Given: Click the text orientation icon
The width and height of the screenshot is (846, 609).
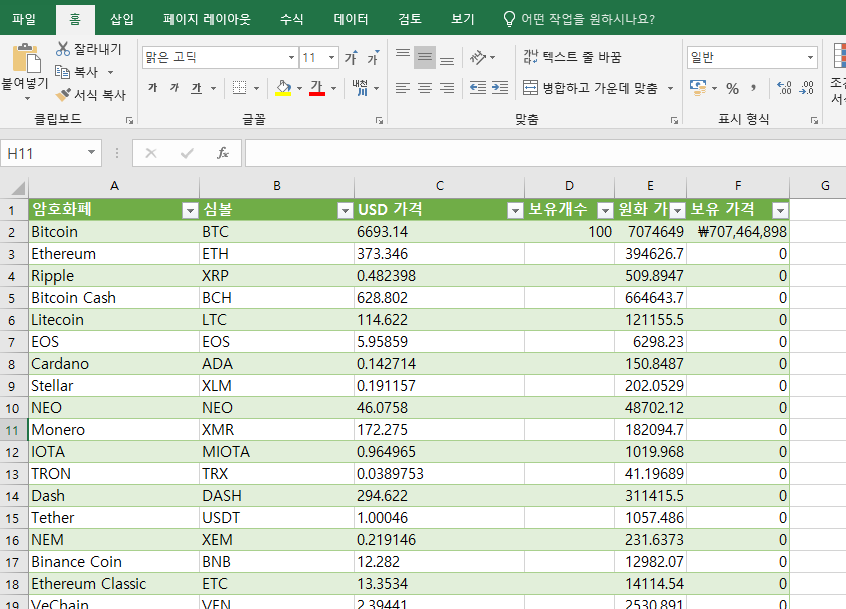Looking at the screenshot, I should click(x=478, y=57).
